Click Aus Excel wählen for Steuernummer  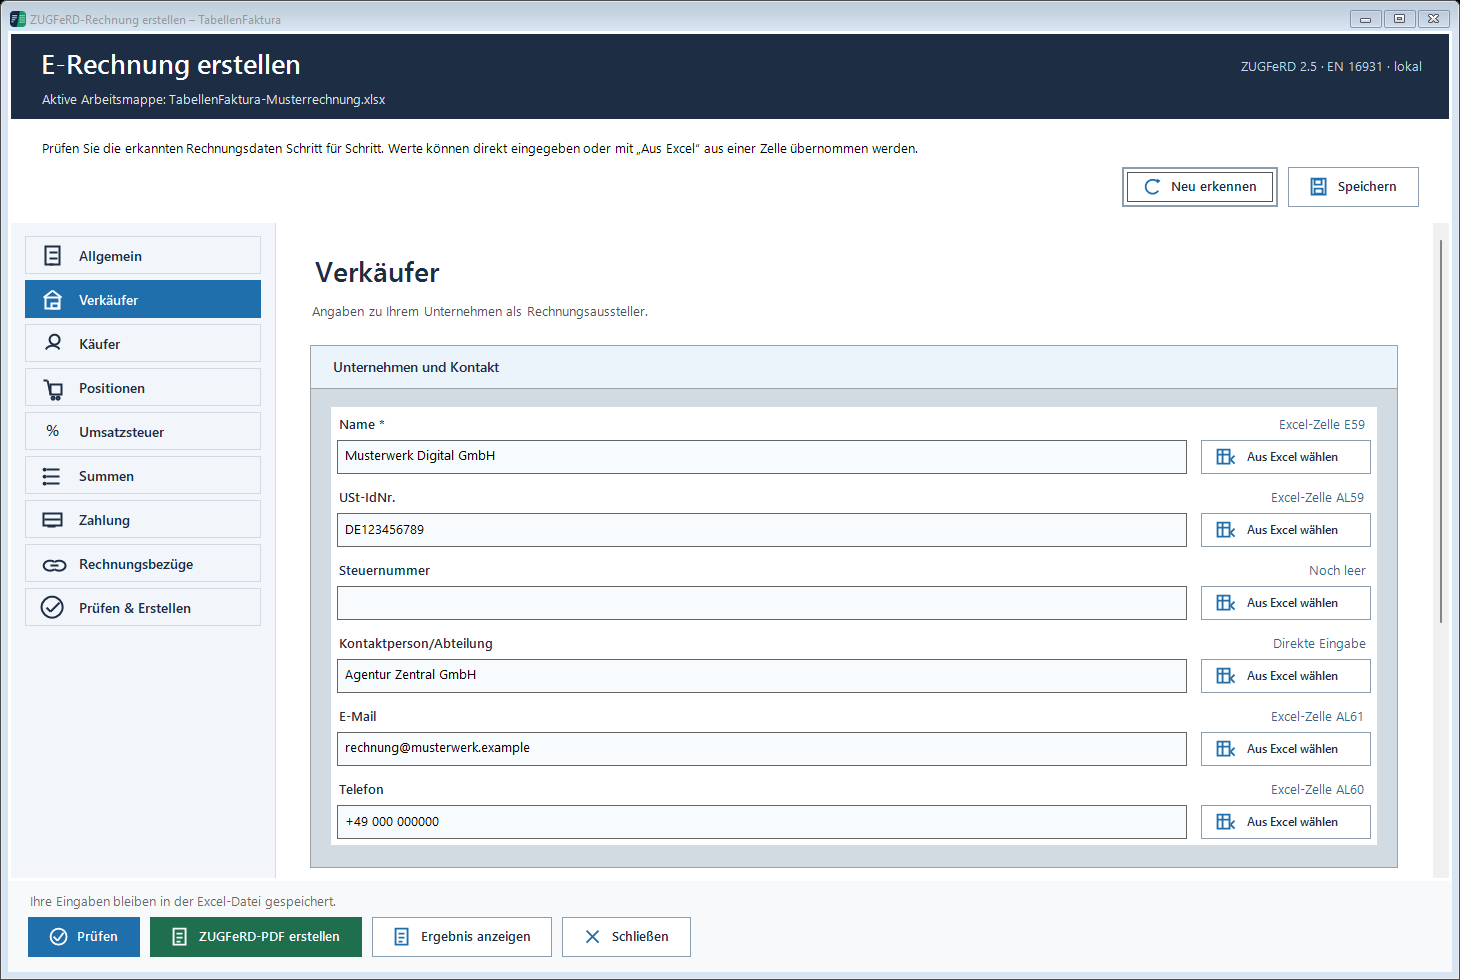(x=1286, y=603)
